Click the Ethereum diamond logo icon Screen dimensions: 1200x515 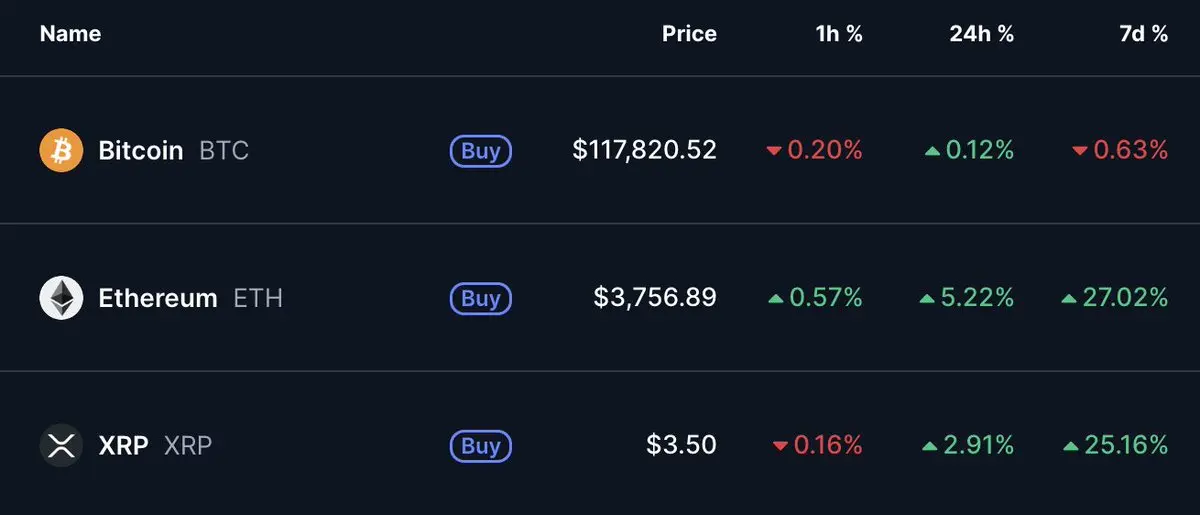[61, 298]
